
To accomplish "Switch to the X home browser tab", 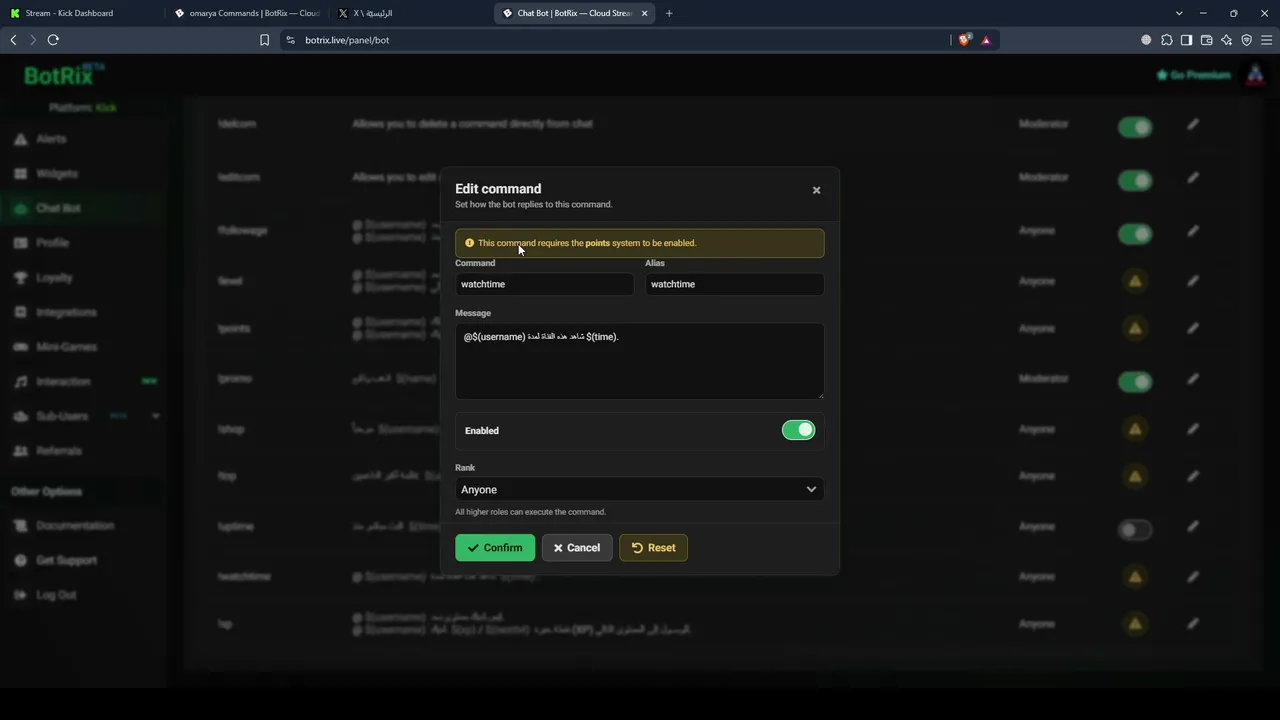I will [x=410, y=13].
